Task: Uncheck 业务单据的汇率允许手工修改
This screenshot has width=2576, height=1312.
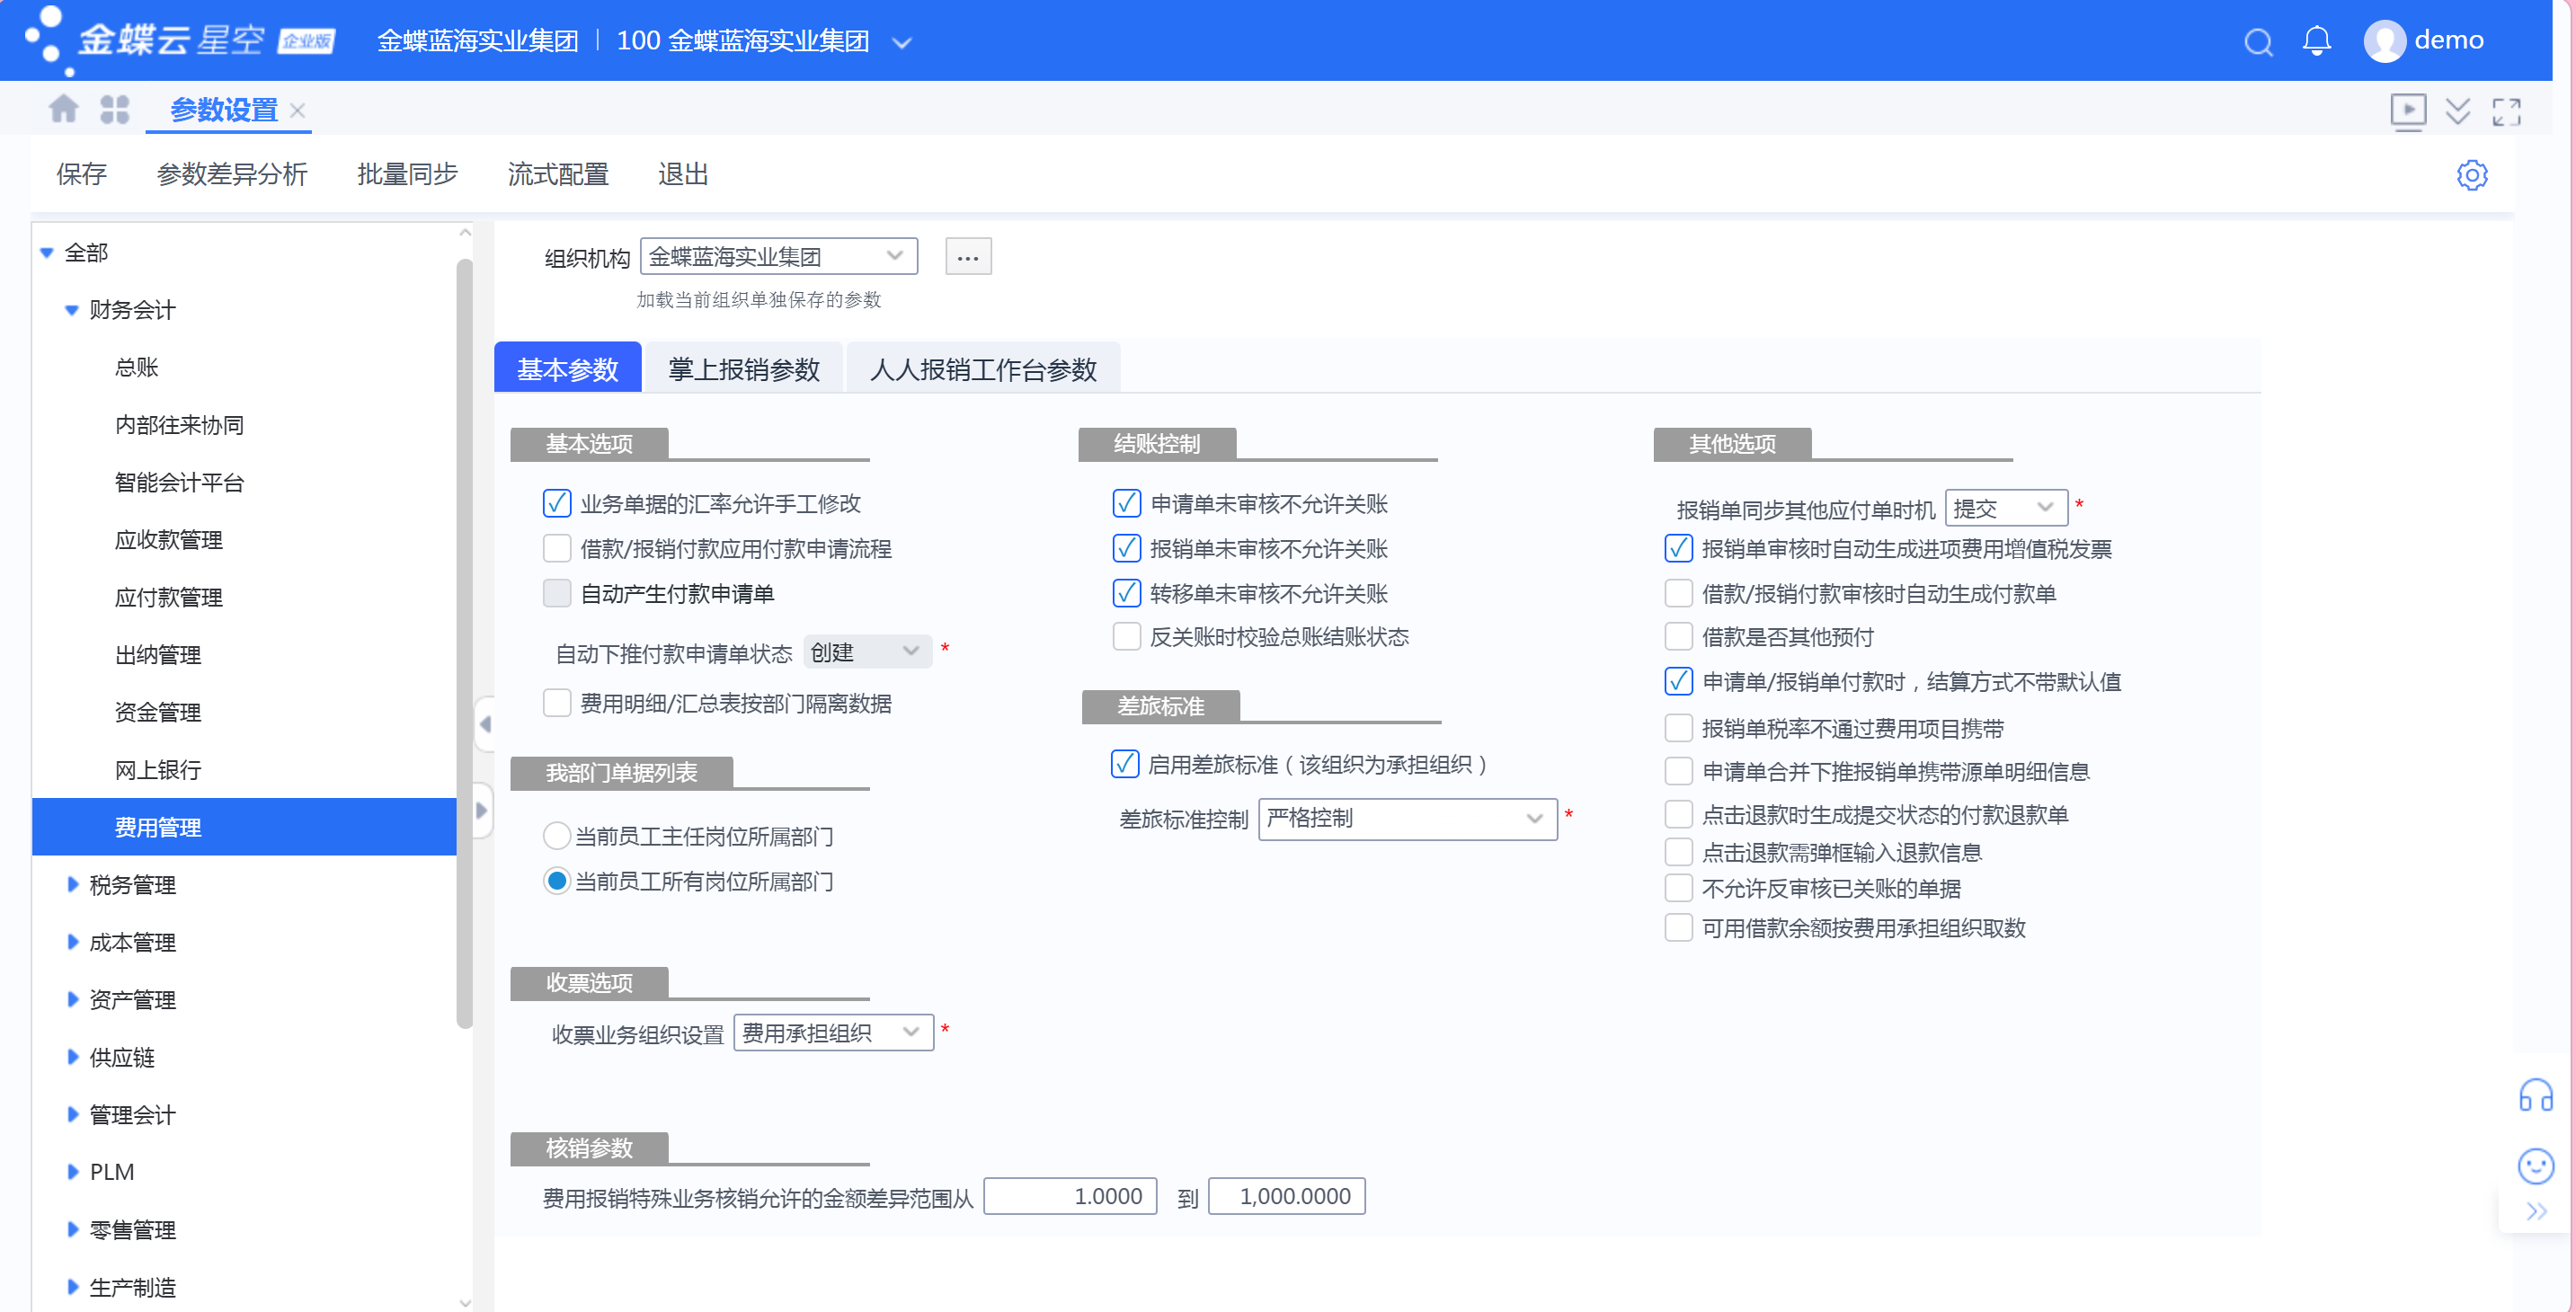Action: (x=556, y=503)
